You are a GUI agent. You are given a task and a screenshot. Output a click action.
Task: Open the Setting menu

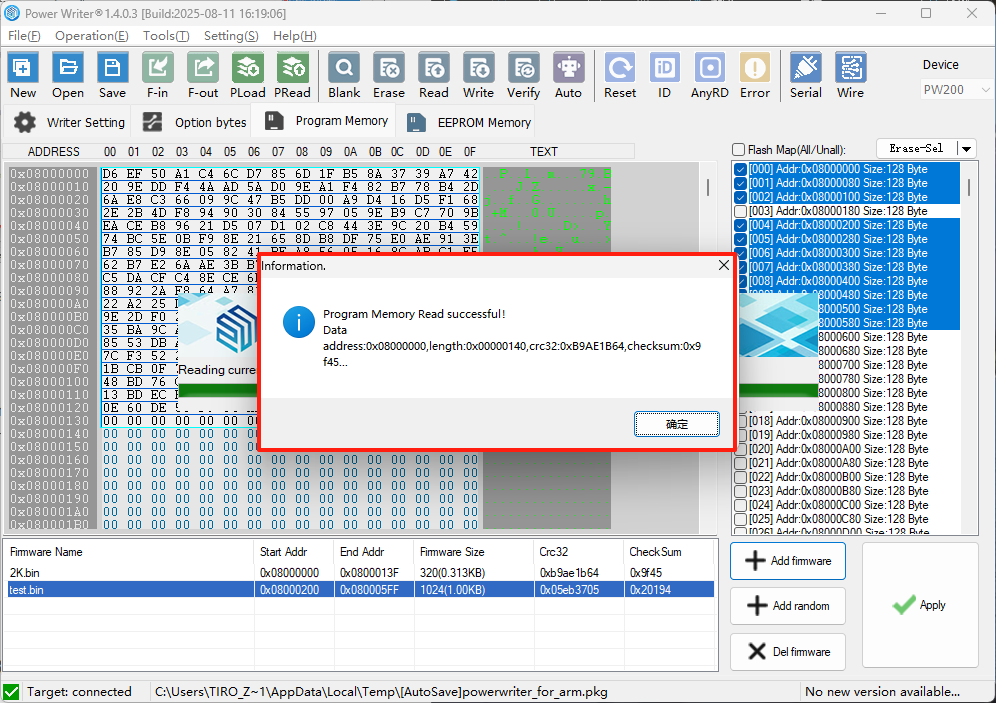point(231,36)
